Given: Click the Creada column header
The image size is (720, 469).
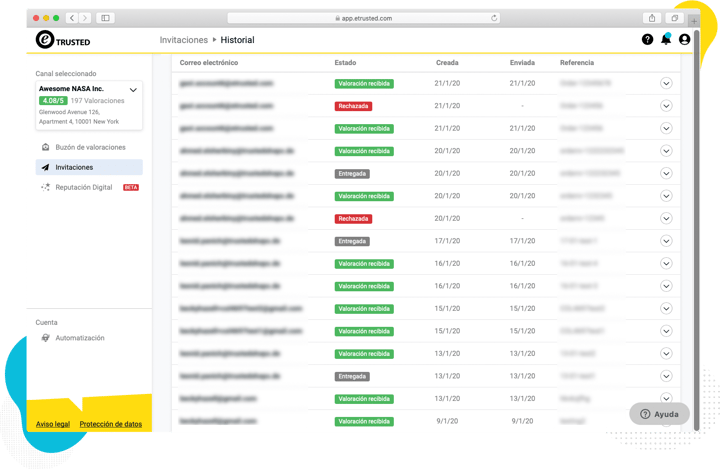Looking at the screenshot, I should coord(447,62).
